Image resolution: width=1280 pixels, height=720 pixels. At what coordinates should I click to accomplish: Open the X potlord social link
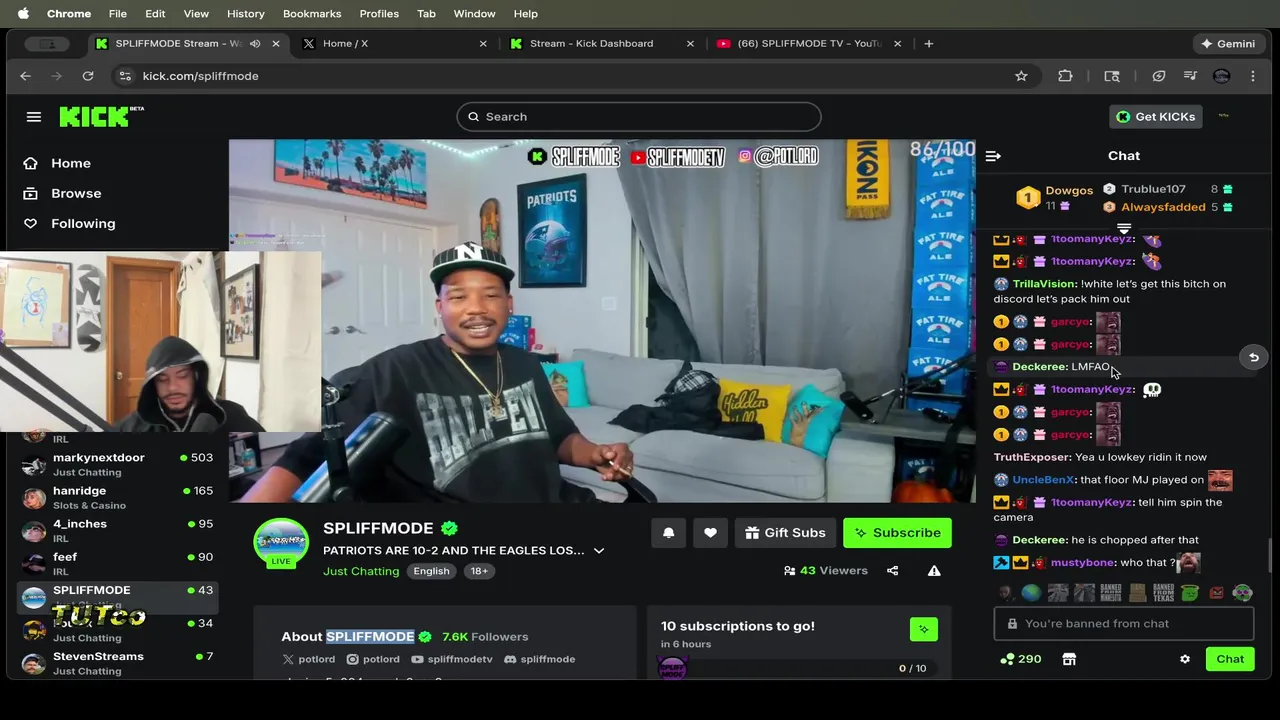pyautogui.click(x=309, y=659)
